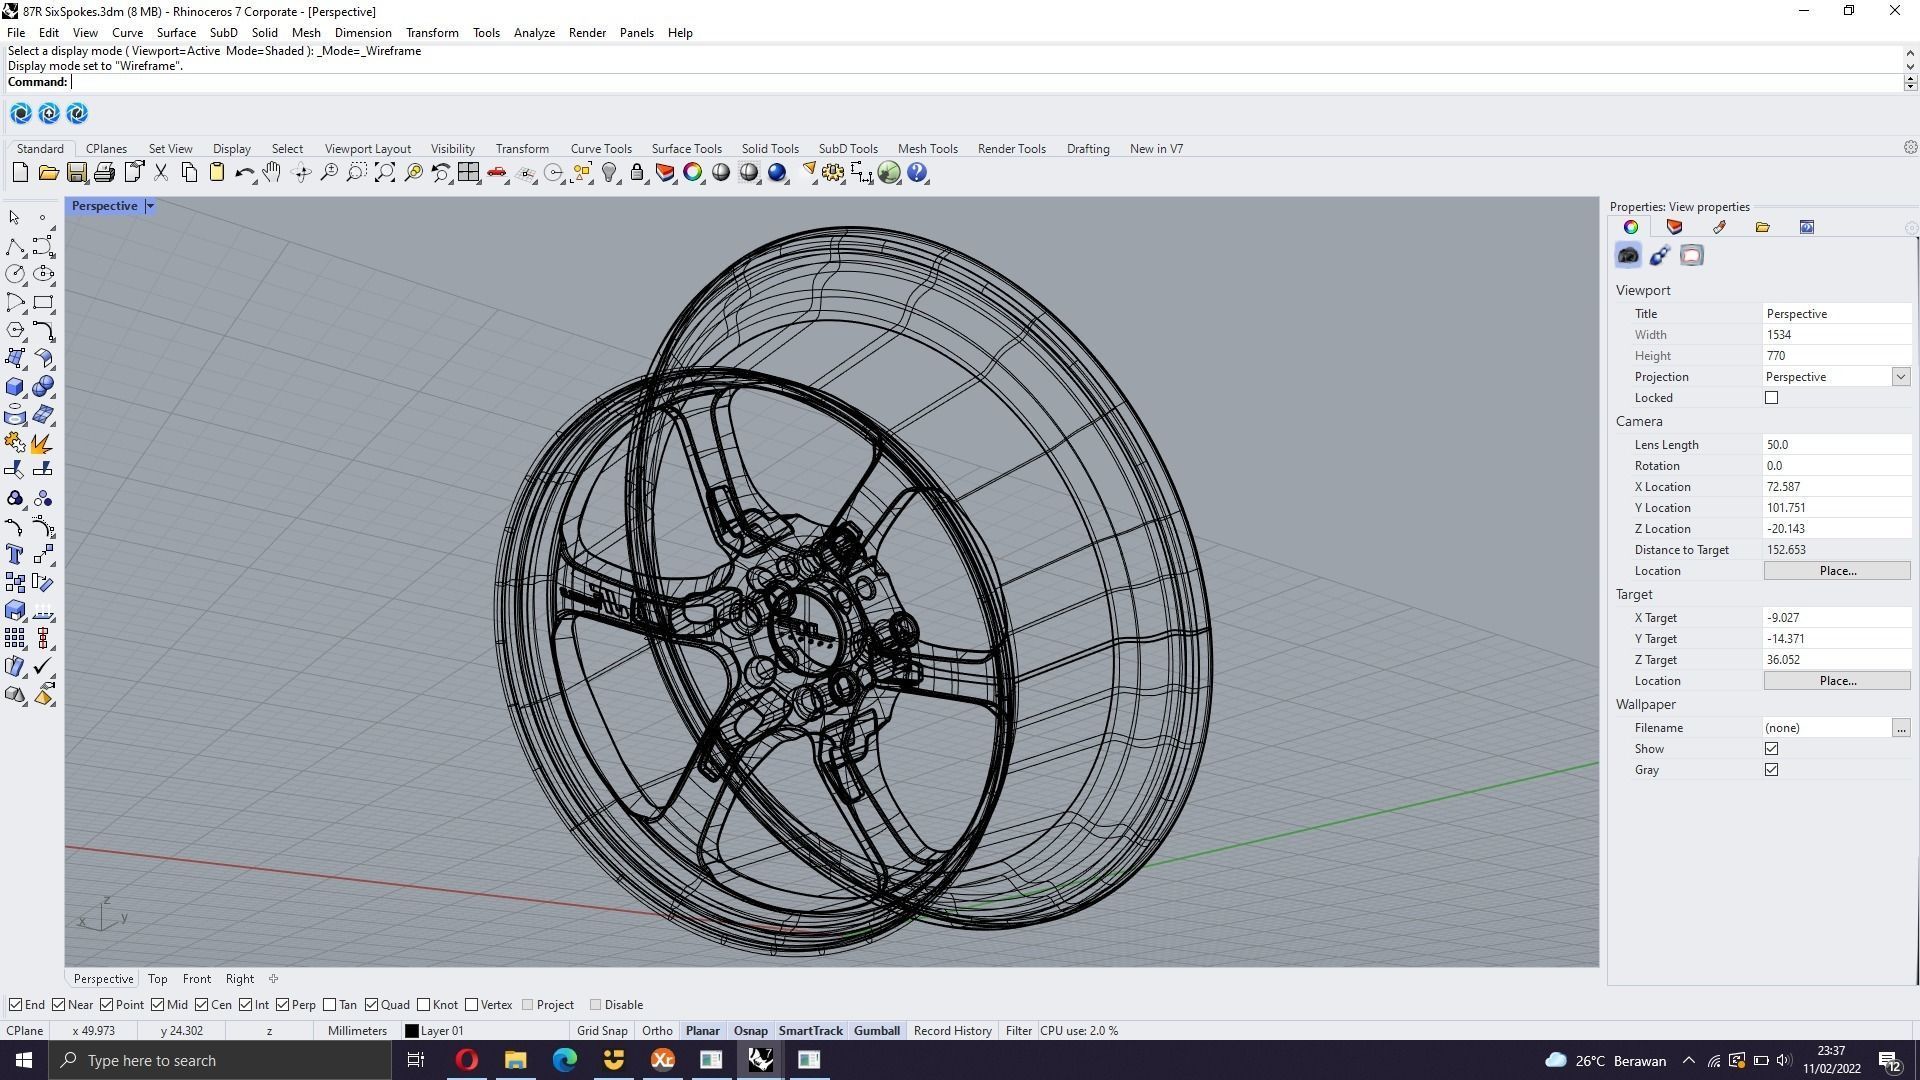This screenshot has width=1920, height=1080.
Task: Open the Millimeters units pane
Action: [x=357, y=1031]
